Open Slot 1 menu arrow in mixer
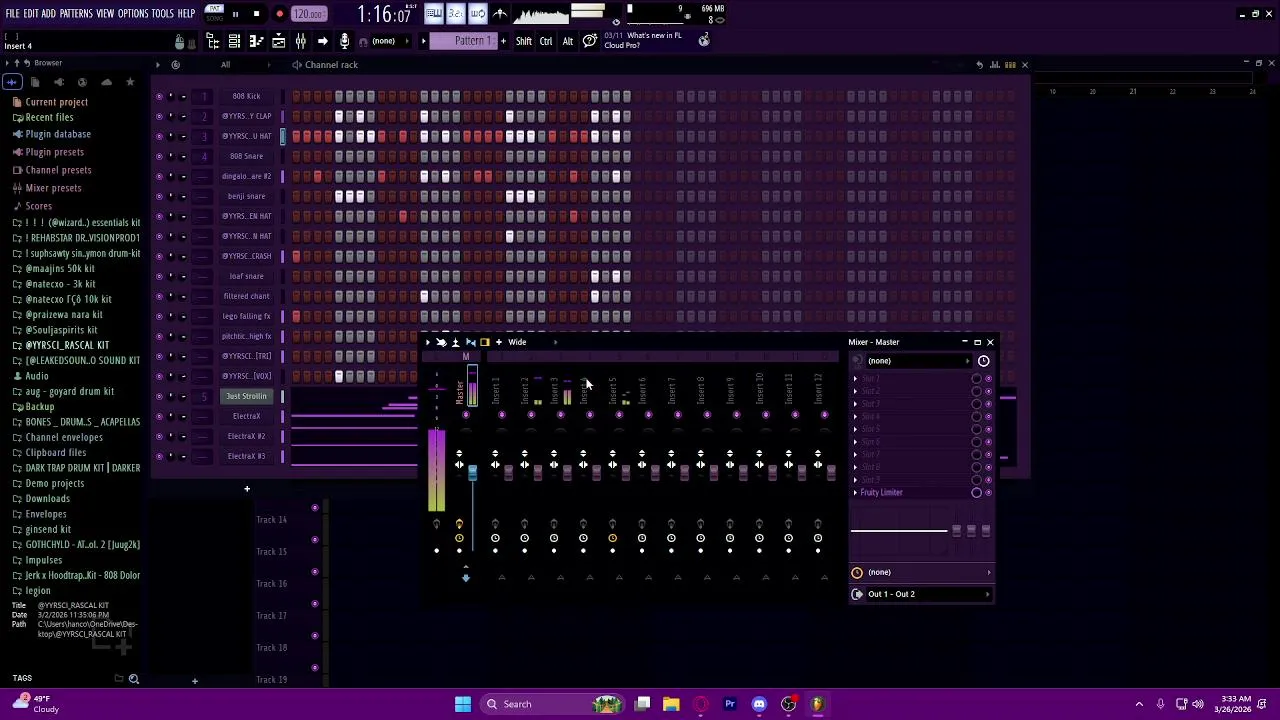Viewport: 1280px width, 720px height. pyautogui.click(x=855, y=379)
